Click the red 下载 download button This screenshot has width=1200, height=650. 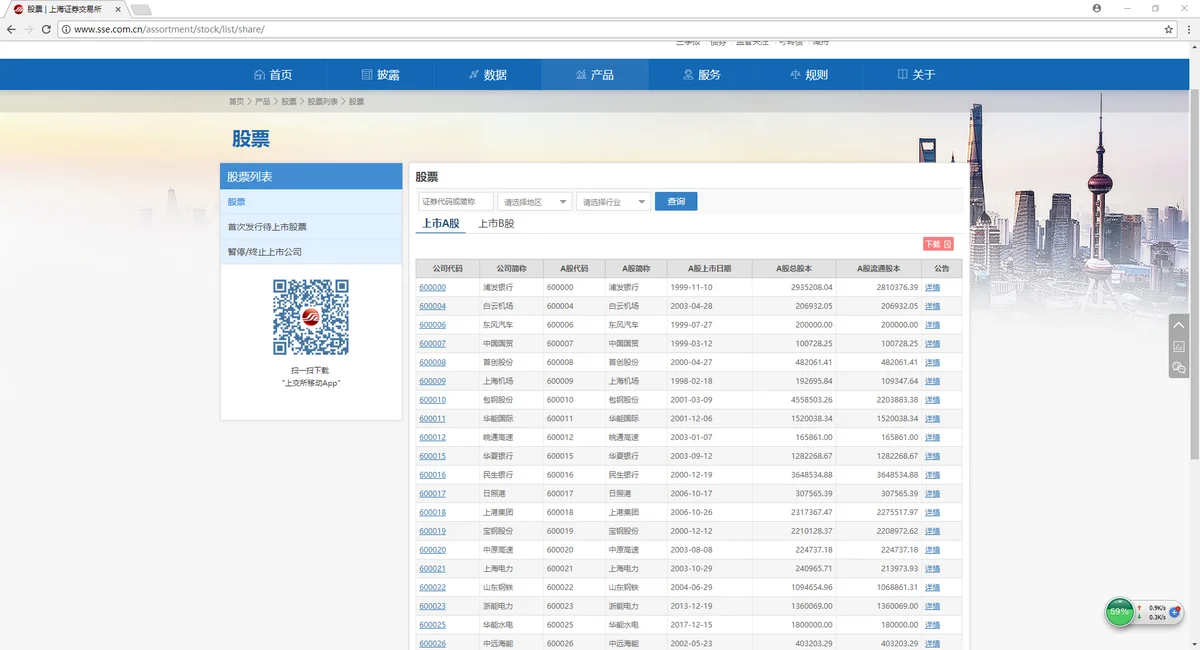tap(938, 244)
